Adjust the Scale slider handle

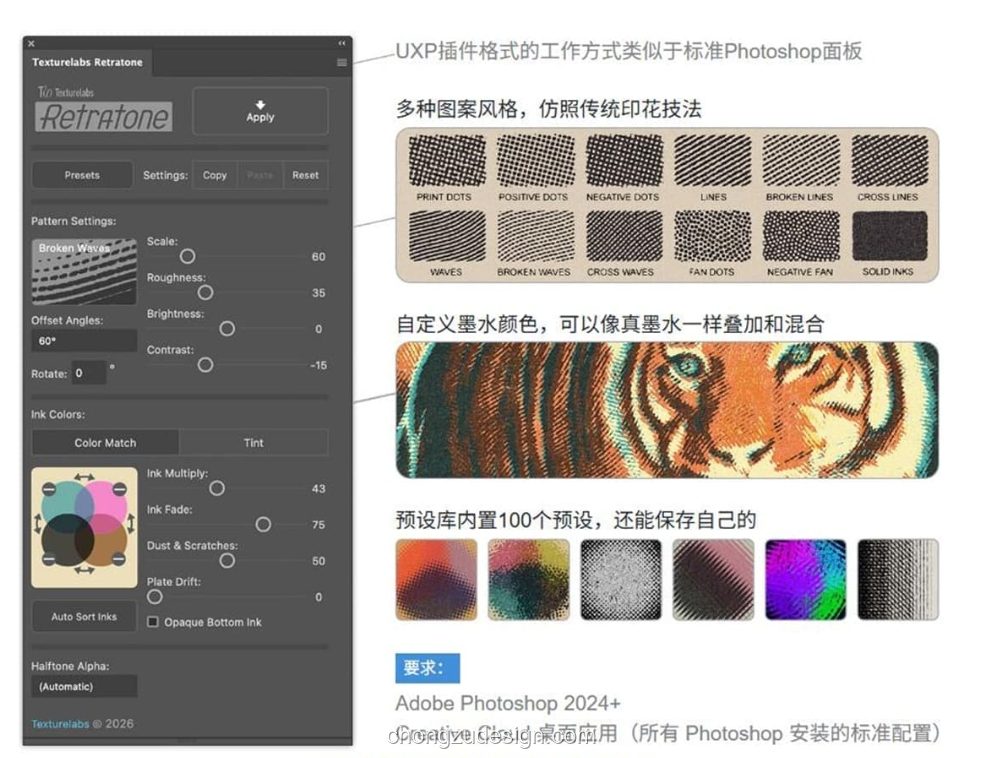tap(187, 256)
